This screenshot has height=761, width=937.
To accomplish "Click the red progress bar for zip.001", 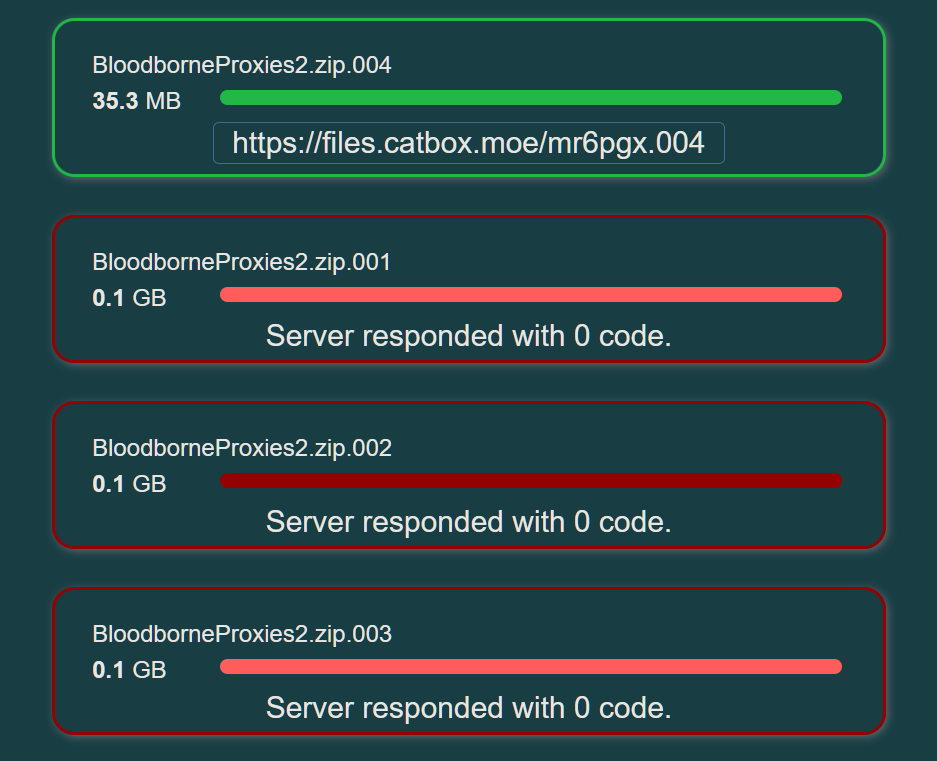I will pos(531,295).
